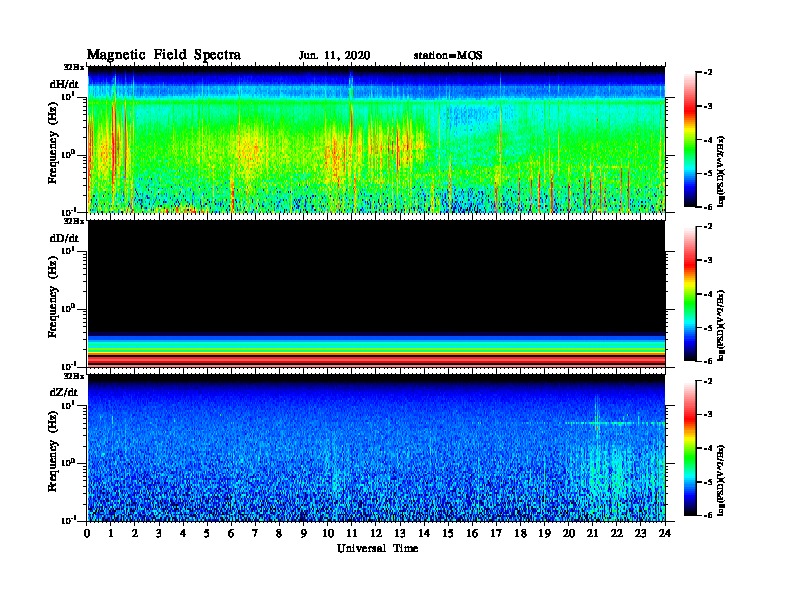This screenshot has height=612, width=792.
Task: Click hour tick label '6' on time axis
Action: (x=231, y=533)
